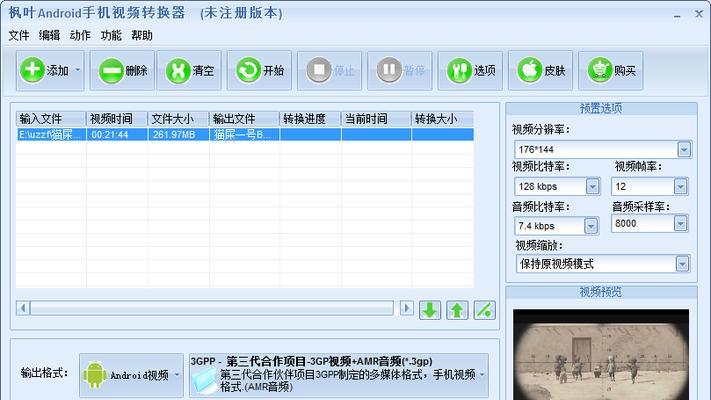Click the Clear (清空) toolbar button
The width and height of the screenshot is (711, 400).
click(x=189, y=71)
